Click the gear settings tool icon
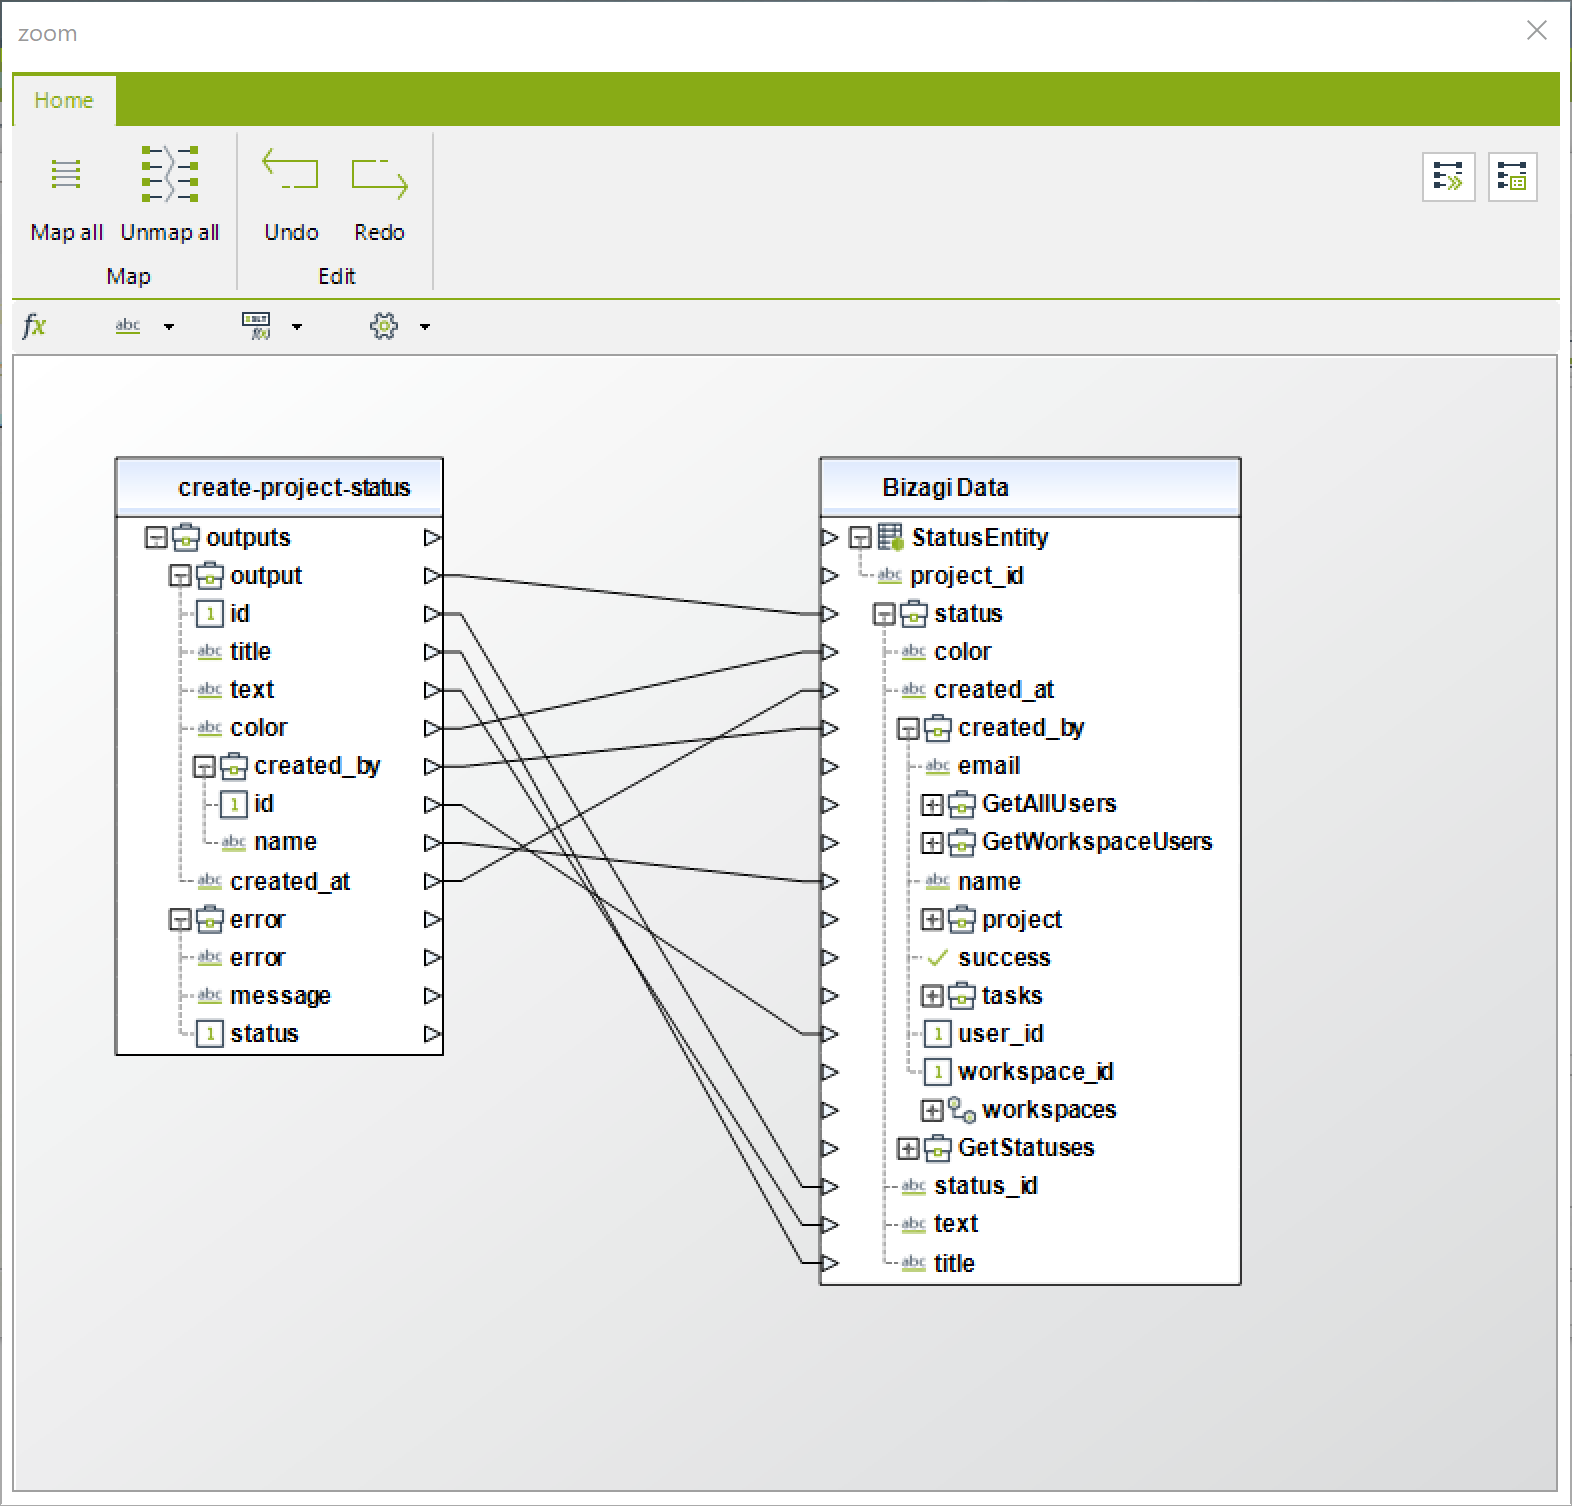 tap(384, 326)
